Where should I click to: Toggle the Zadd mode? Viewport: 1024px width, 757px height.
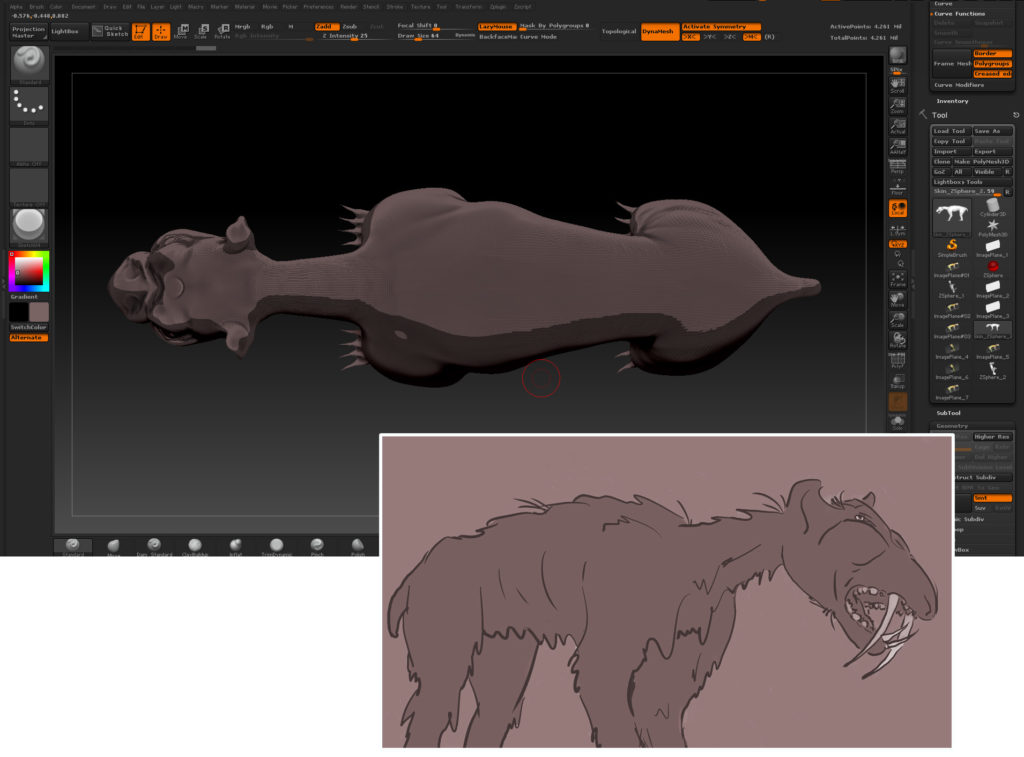[x=324, y=26]
